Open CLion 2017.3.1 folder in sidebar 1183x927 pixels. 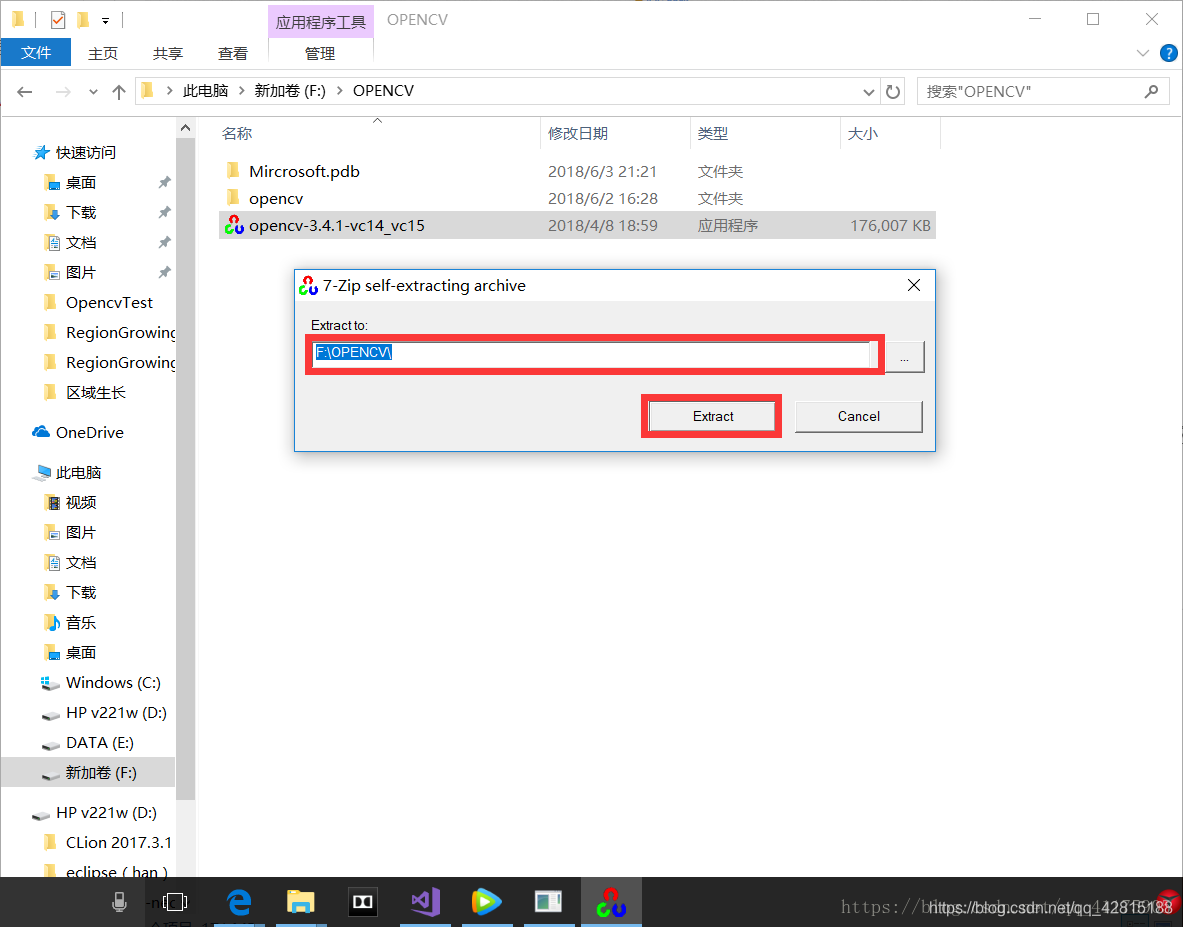pyautogui.click(x=118, y=843)
